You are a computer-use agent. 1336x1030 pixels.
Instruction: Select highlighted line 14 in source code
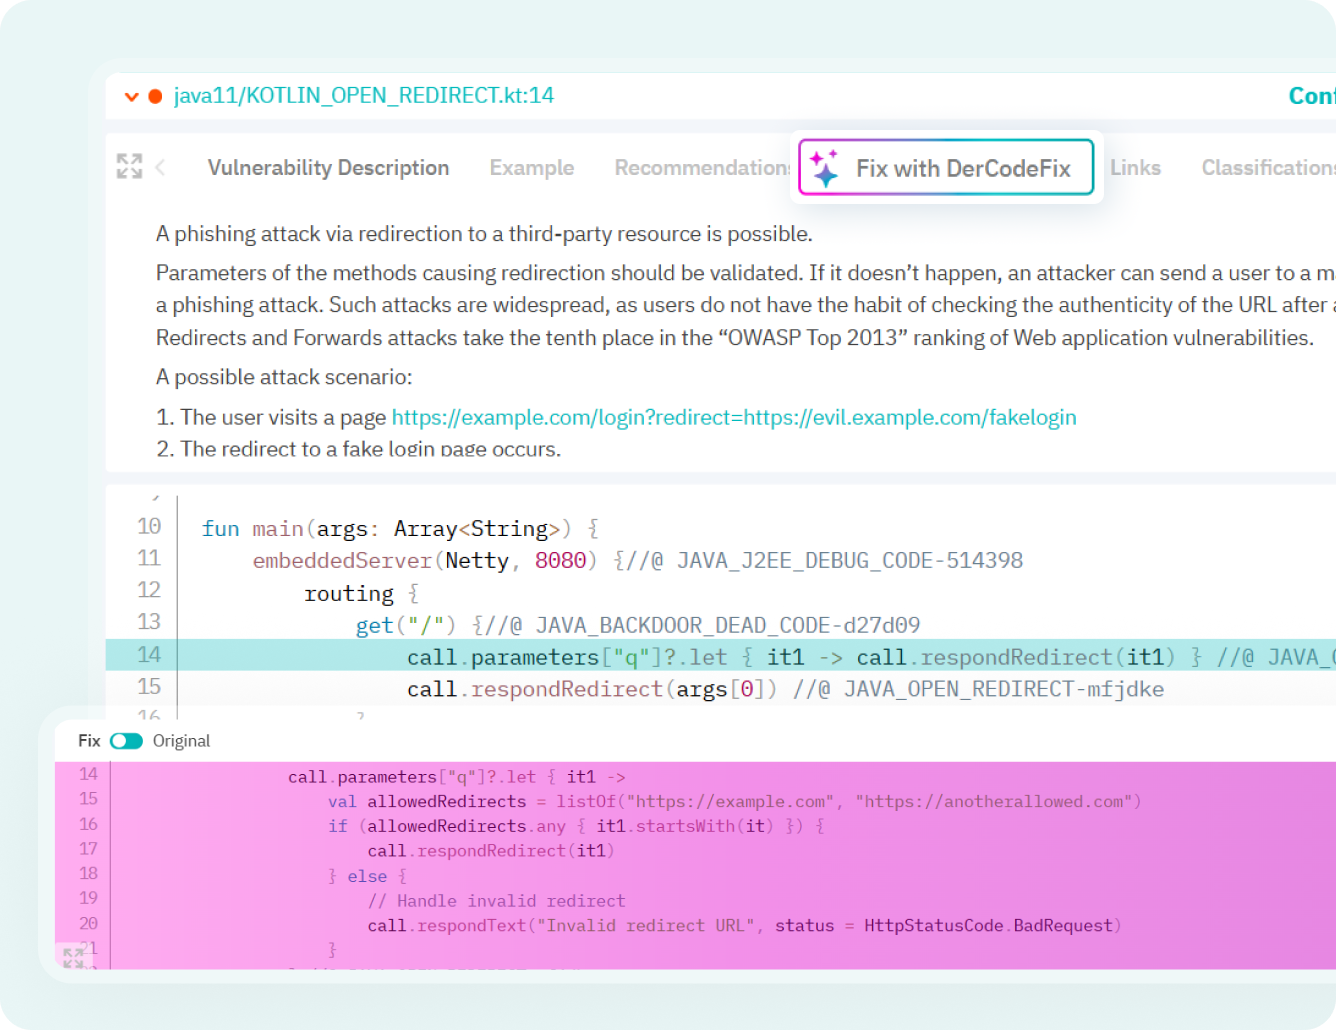point(720,656)
